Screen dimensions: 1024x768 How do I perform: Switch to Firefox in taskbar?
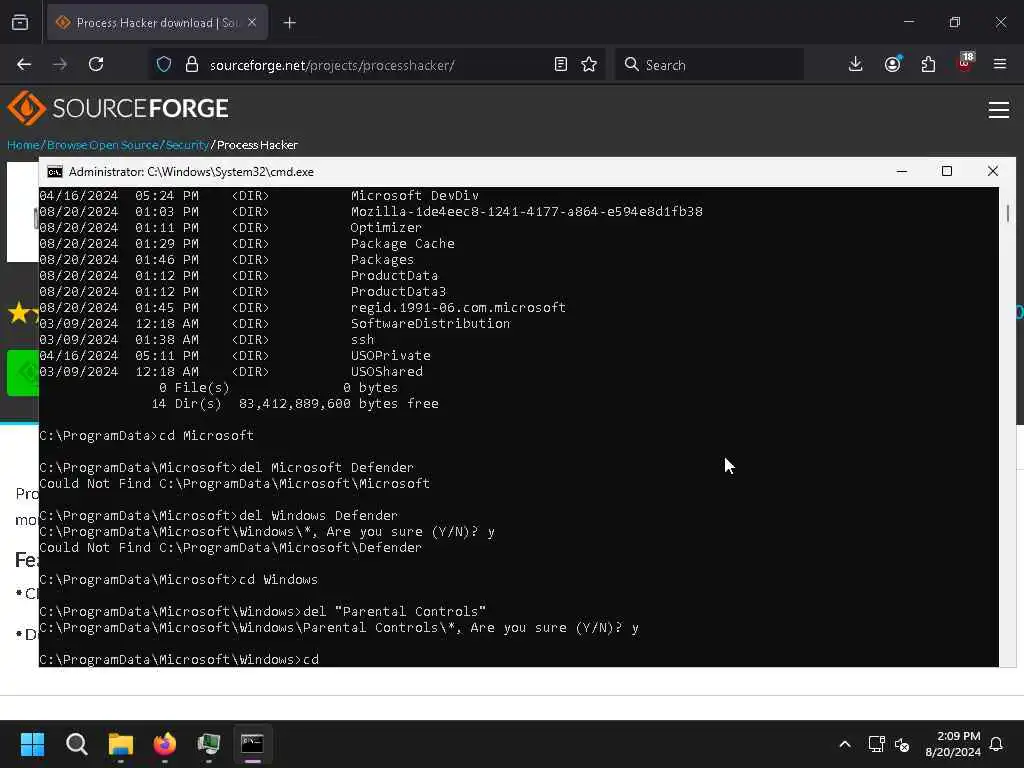click(x=165, y=744)
